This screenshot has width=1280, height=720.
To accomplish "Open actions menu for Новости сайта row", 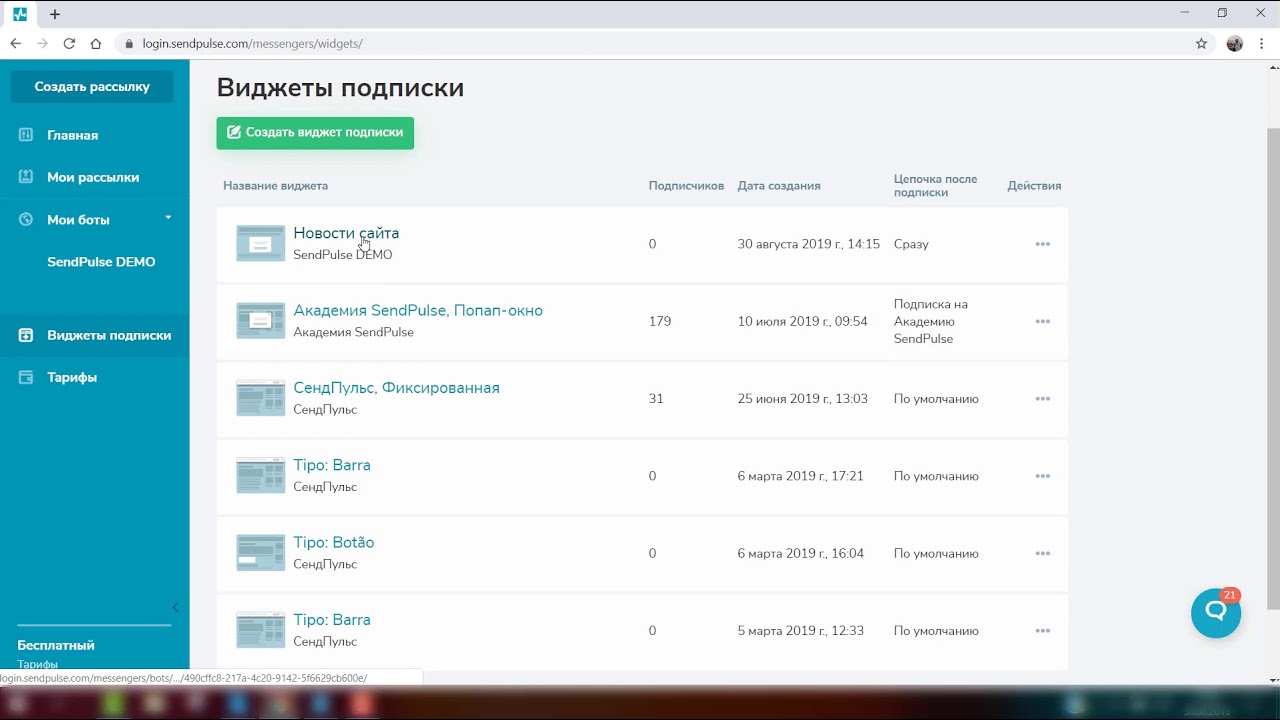I will [x=1043, y=244].
